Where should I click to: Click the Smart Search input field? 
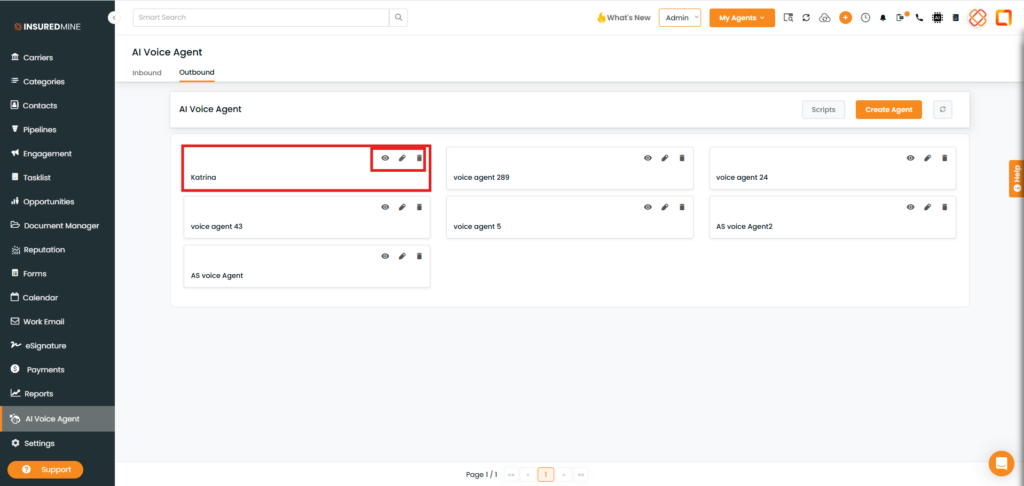pyautogui.click(x=260, y=18)
